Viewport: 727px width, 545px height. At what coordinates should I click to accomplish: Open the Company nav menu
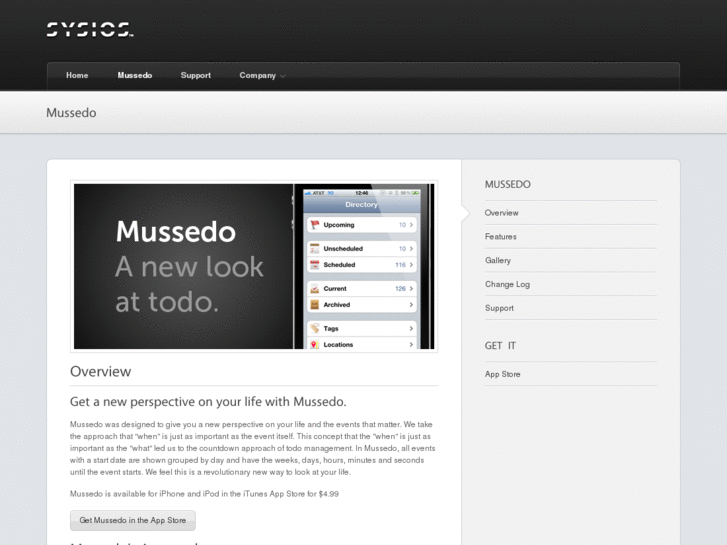[258, 75]
